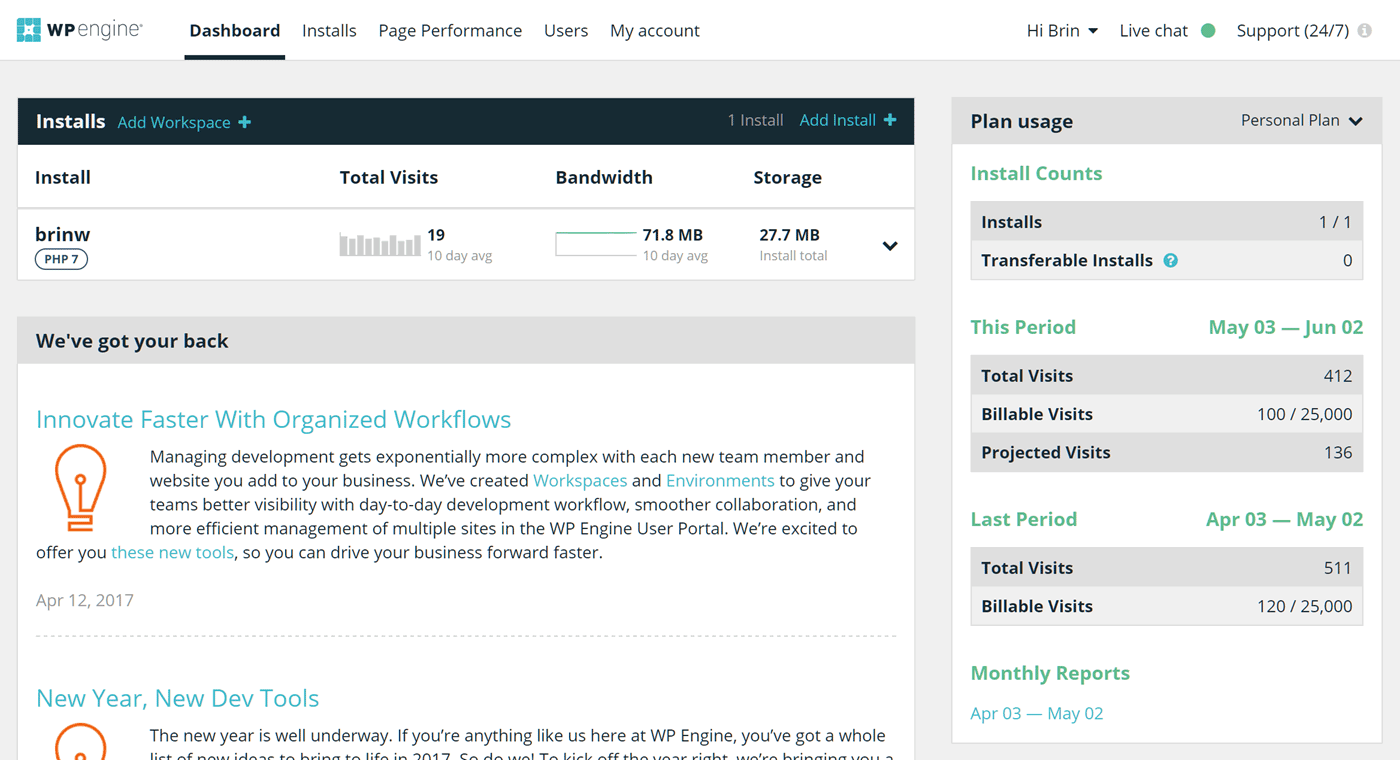
Task: Click the plus icon beside Add Install
Action: pyautogui.click(x=890, y=120)
